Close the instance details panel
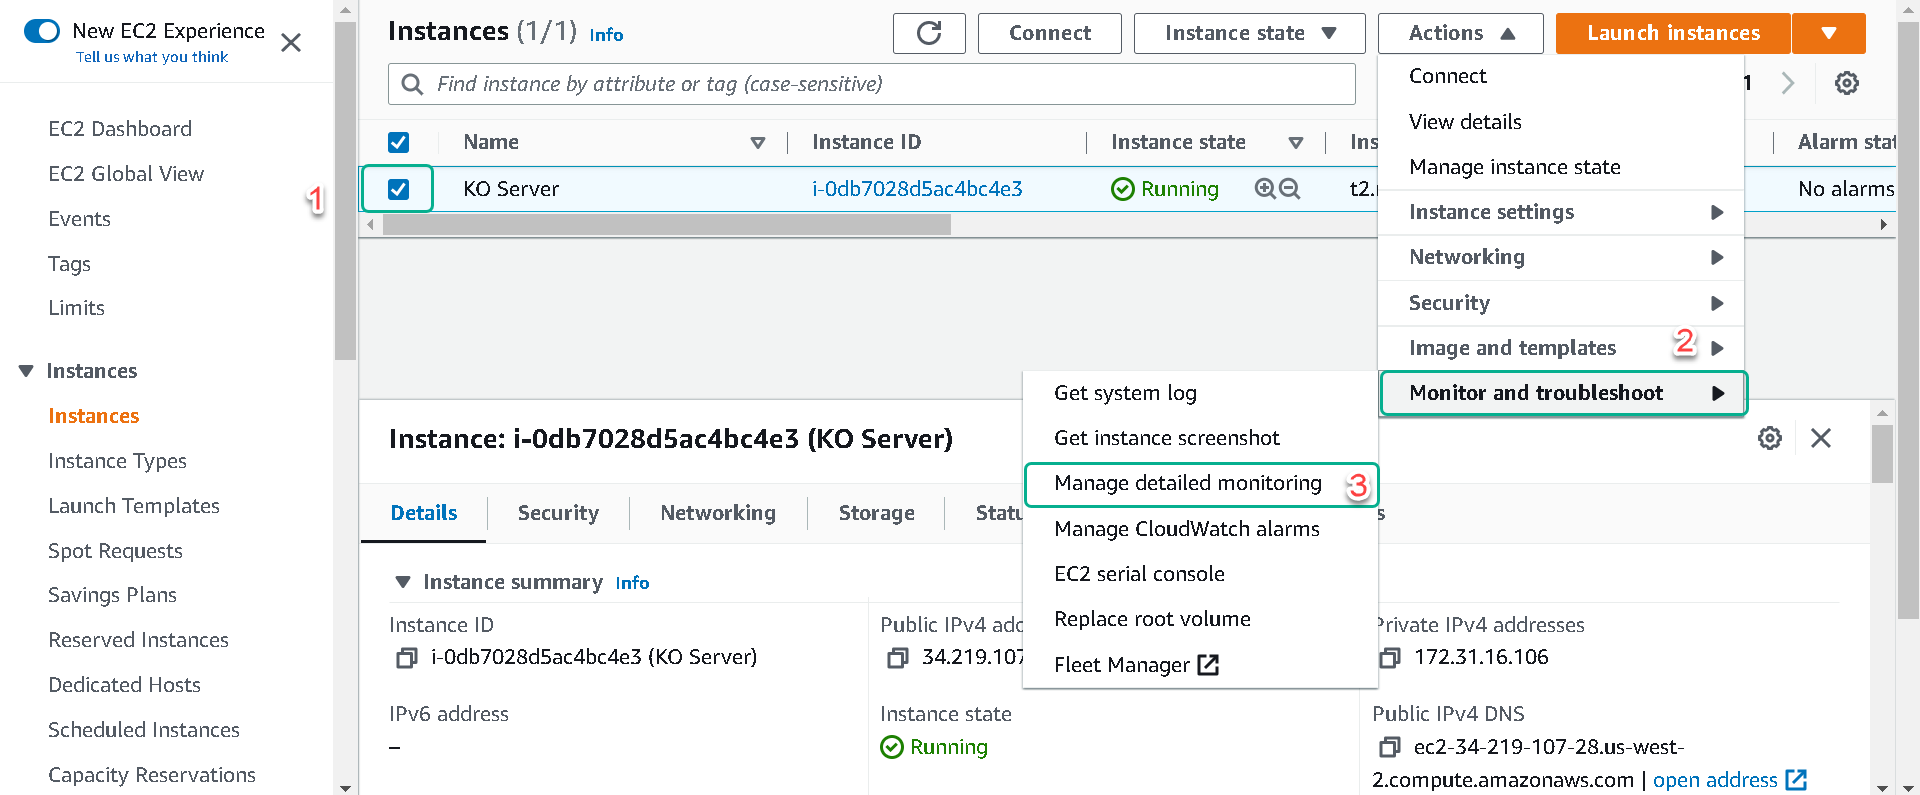 tap(1821, 438)
